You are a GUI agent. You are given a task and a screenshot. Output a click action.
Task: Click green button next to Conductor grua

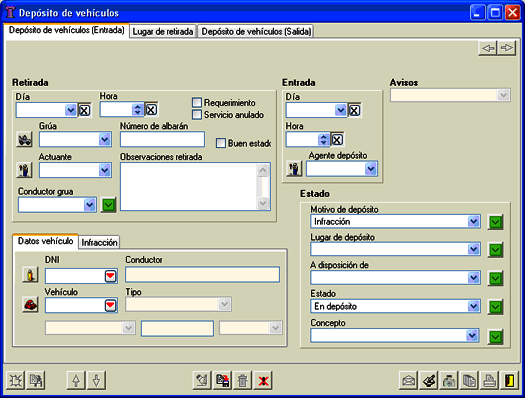(x=108, y=205)
